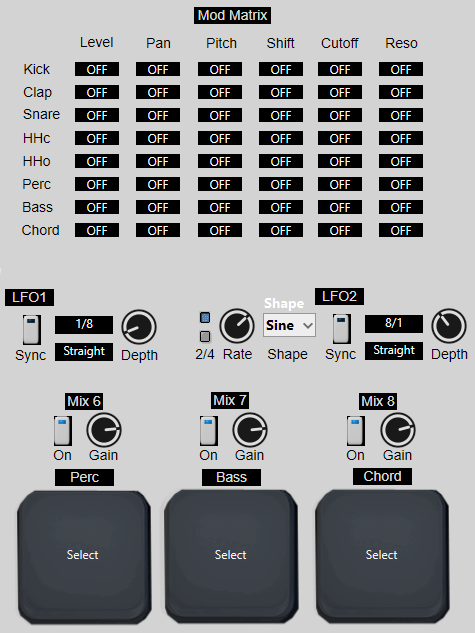Click the Mix 6 Gain knob
This screenshot has height=633, width=475.
[104, 430]
